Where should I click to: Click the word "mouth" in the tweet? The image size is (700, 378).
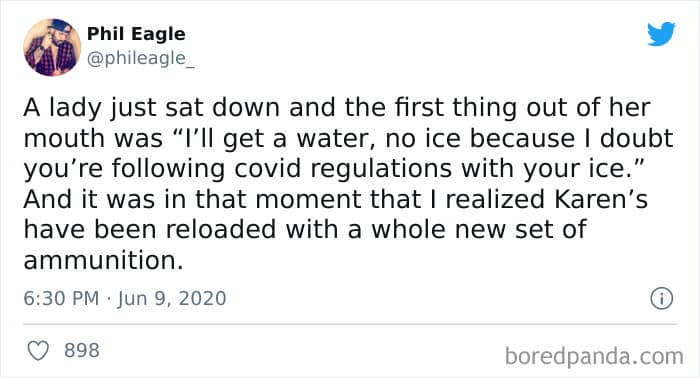pos(64,138)
